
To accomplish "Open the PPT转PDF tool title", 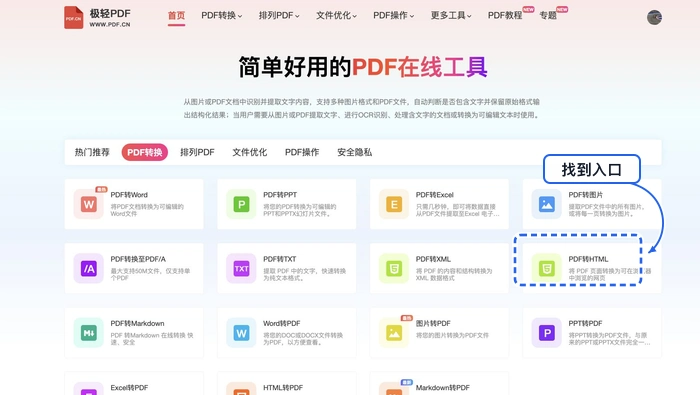I will [x=585, y=323].
